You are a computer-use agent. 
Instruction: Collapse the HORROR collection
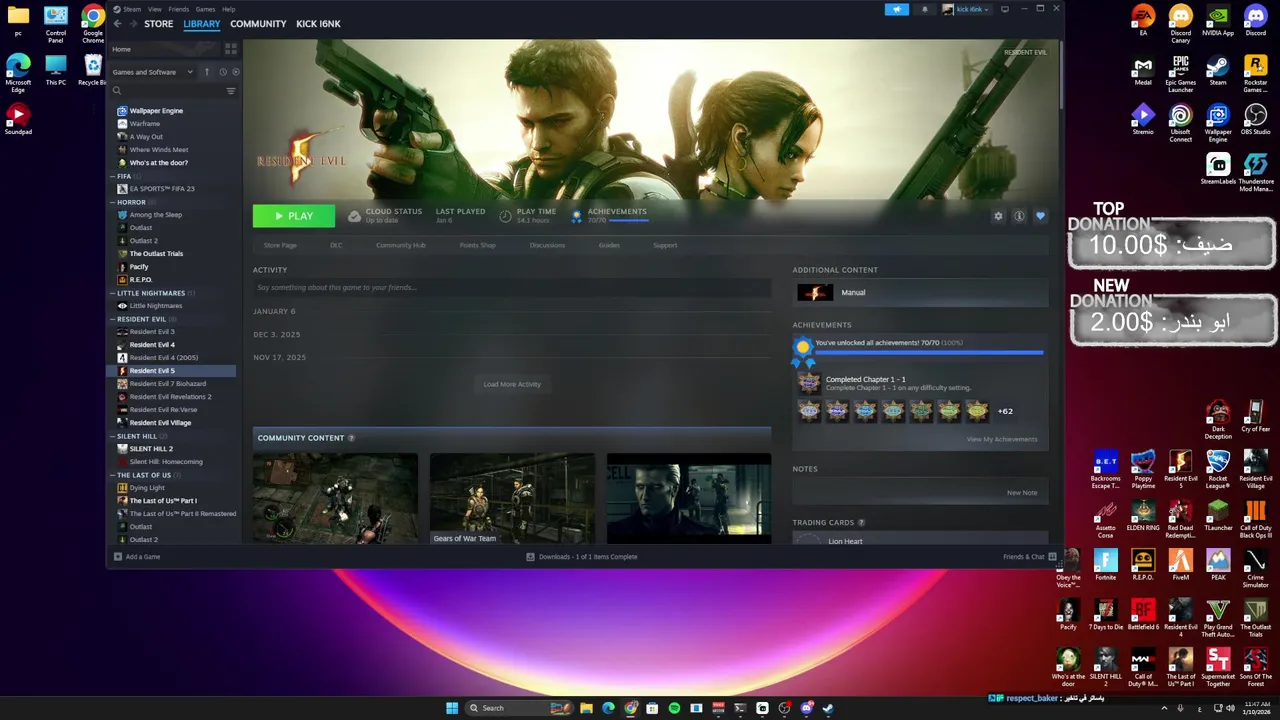coord(113,202)
